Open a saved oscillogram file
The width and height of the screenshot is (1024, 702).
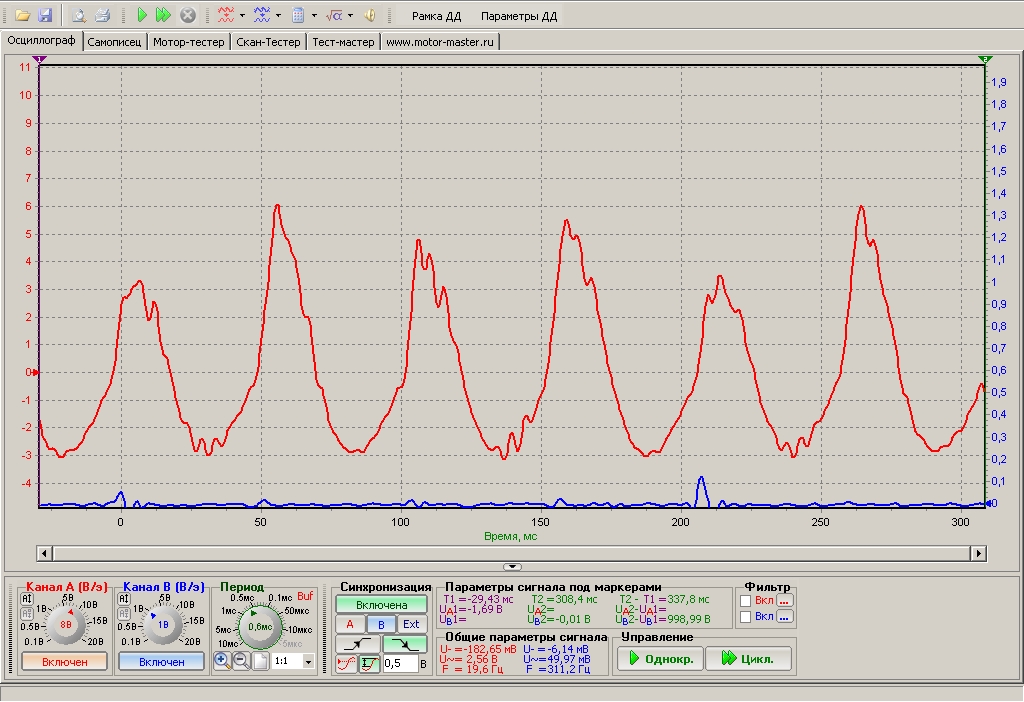click(x=23, y=15)
